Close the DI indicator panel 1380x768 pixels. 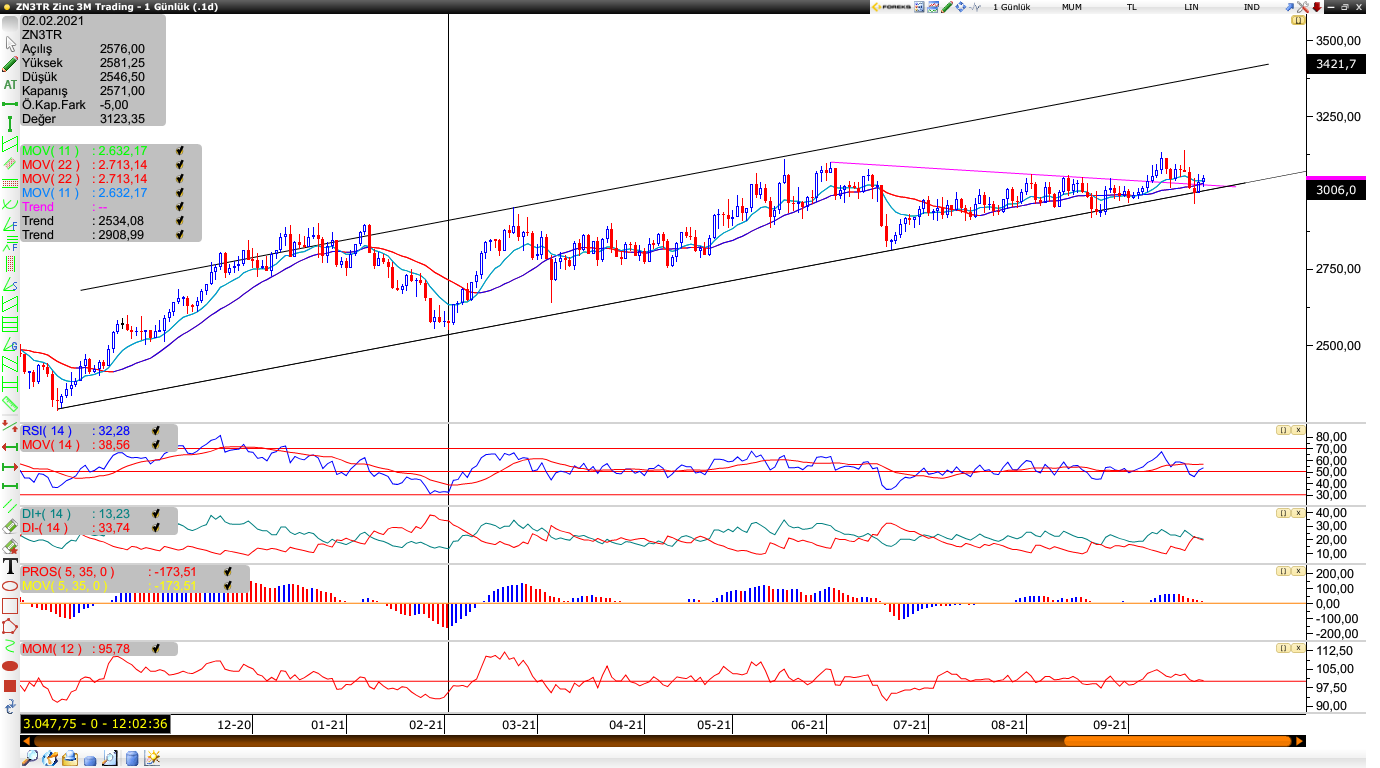[1298, 513]
